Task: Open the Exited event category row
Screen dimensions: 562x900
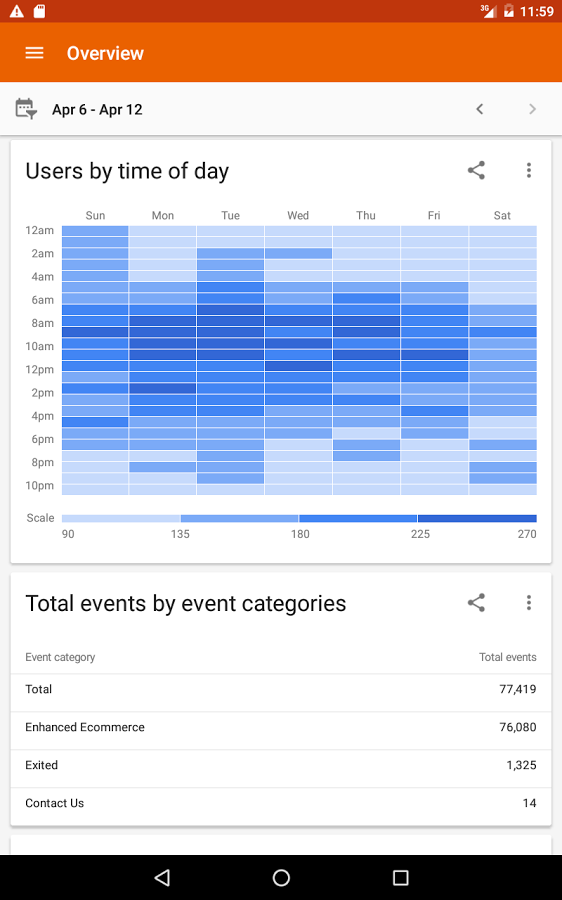Action: 281,765
